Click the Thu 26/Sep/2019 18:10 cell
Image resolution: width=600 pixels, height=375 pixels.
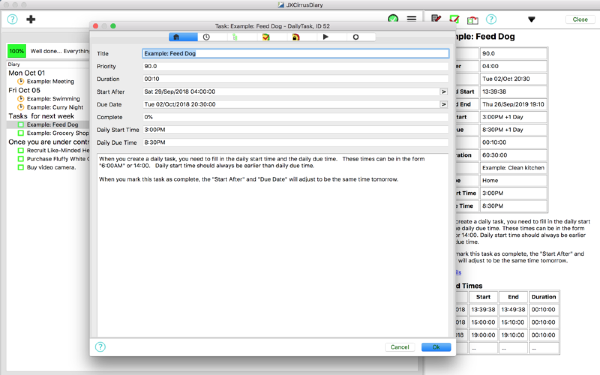(514, 104)
